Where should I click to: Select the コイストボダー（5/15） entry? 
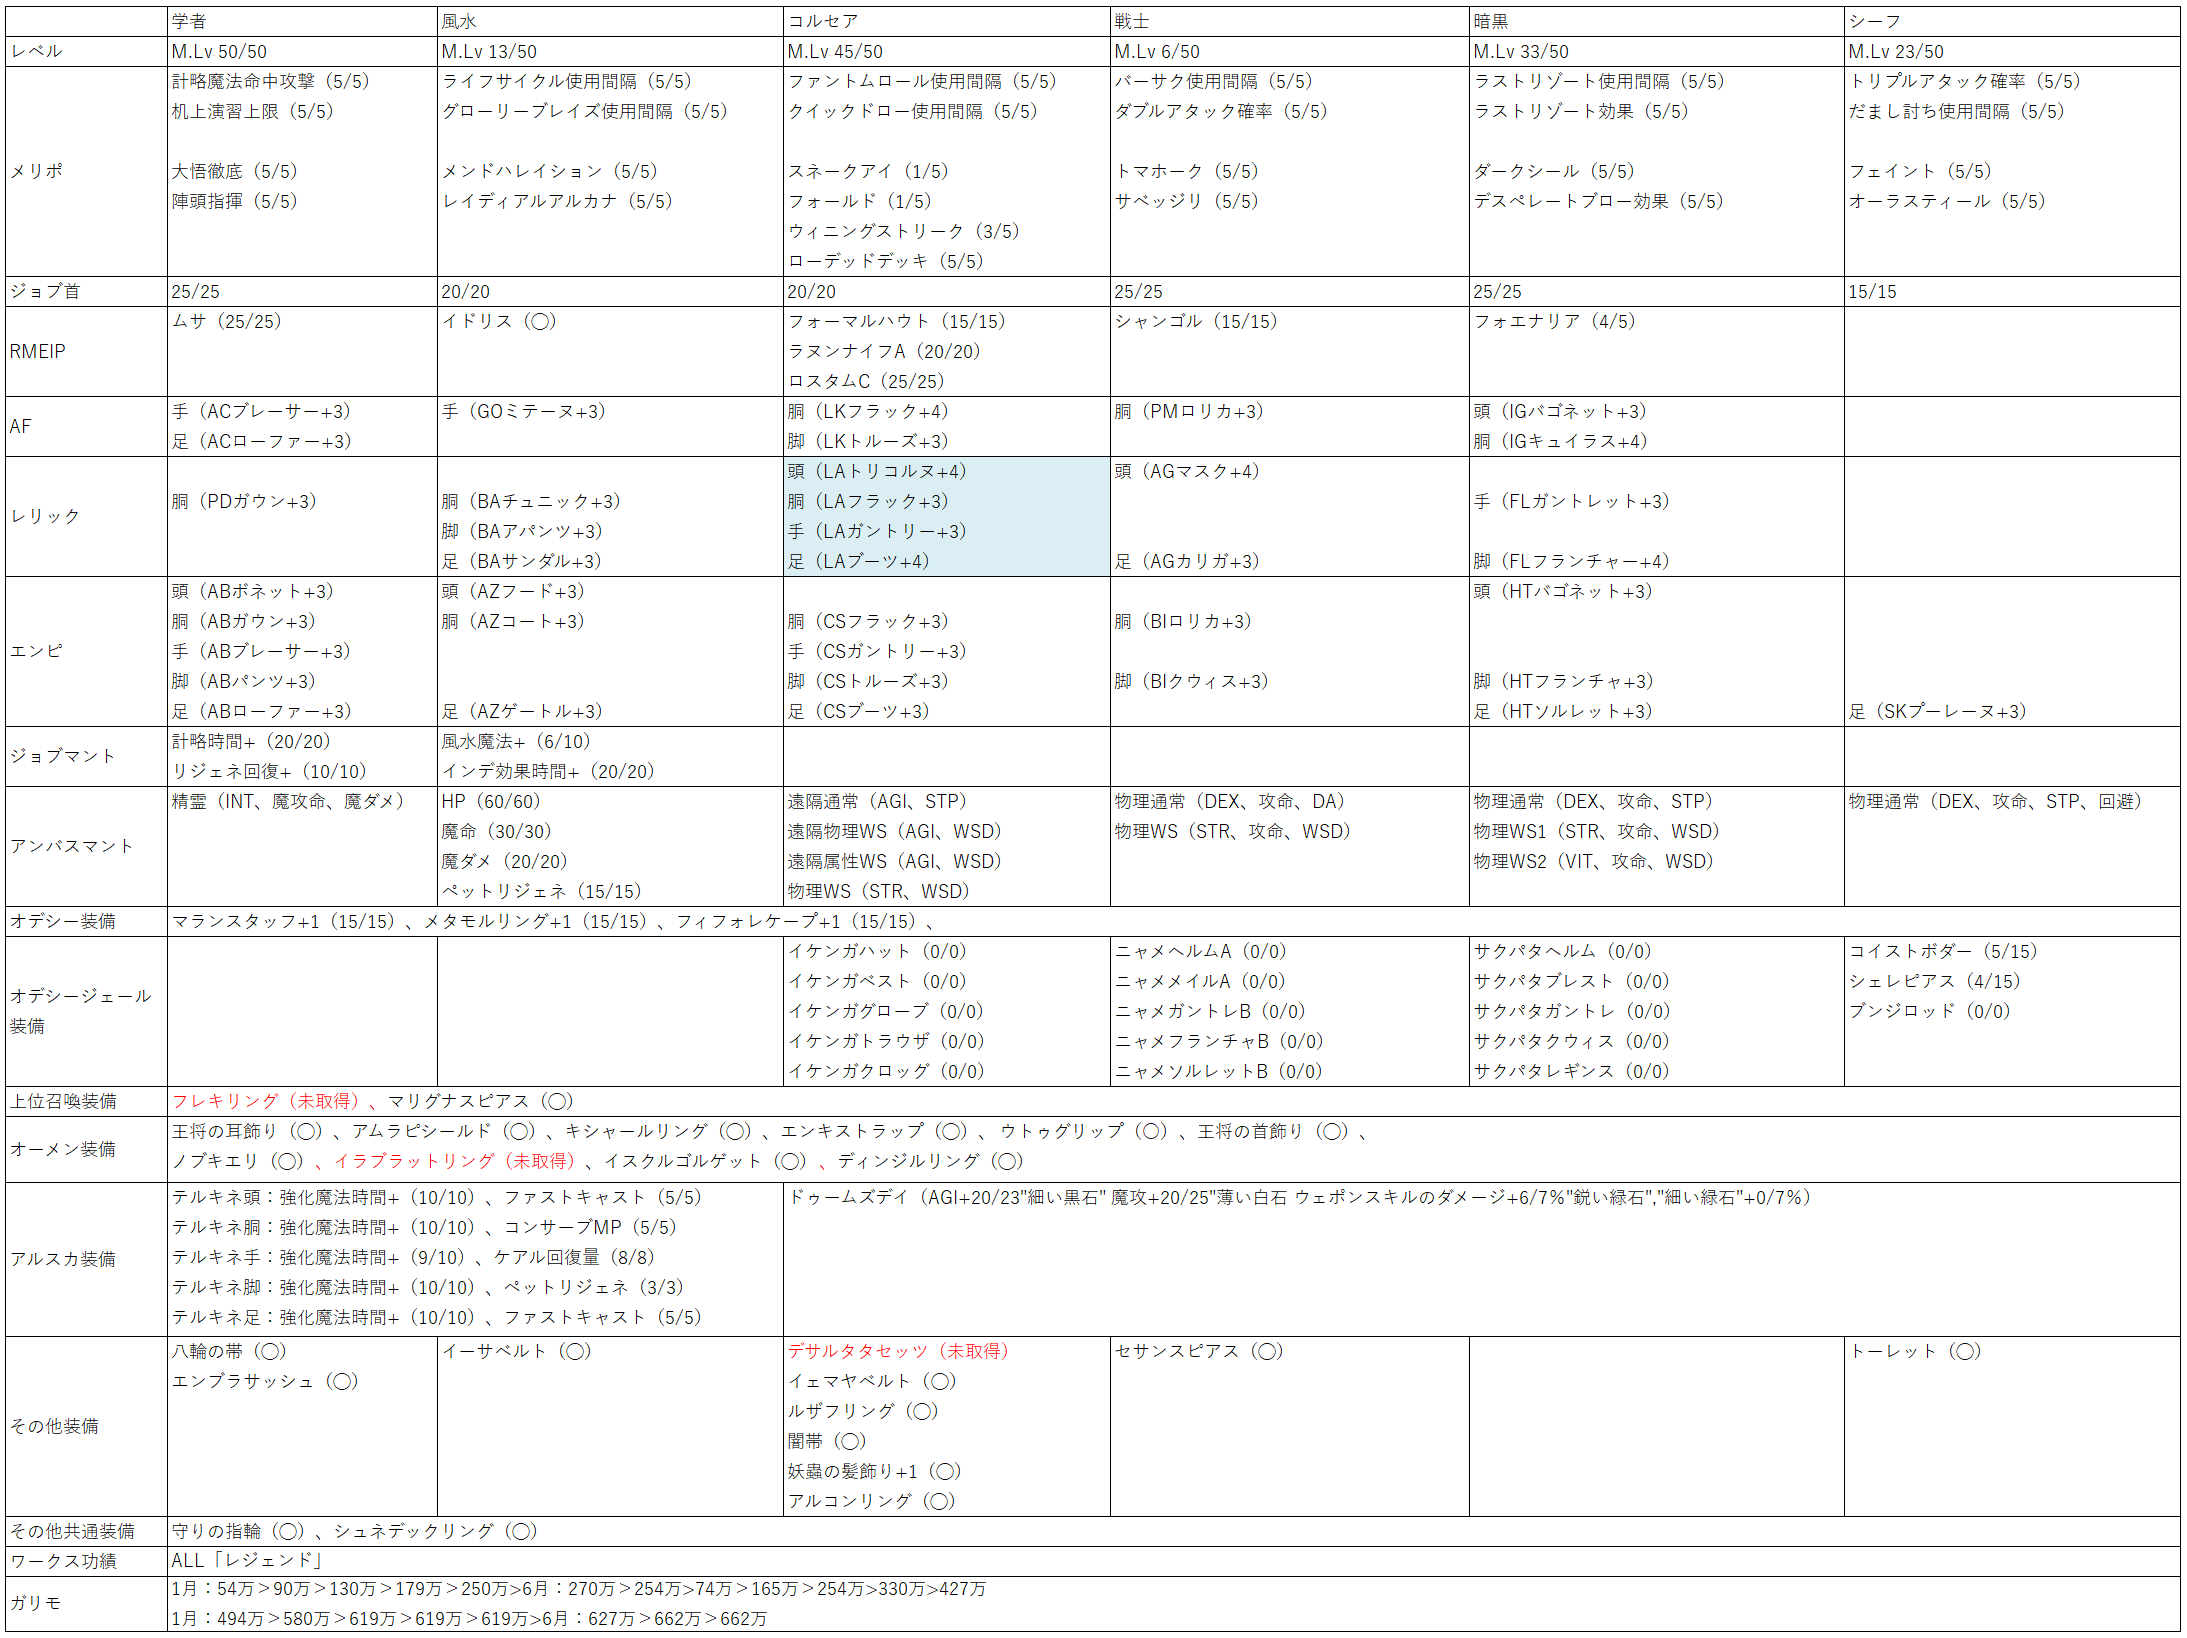[x=1942, y=951]
